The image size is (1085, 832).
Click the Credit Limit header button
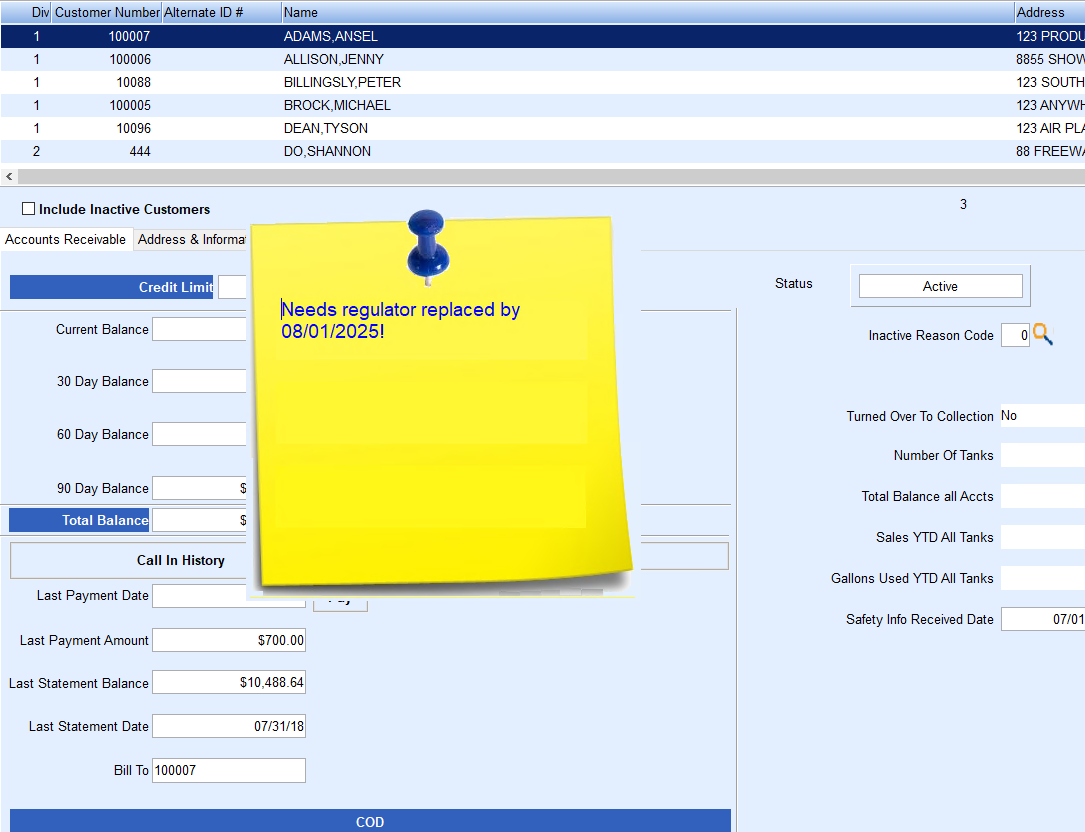click(x=111, y=287)
